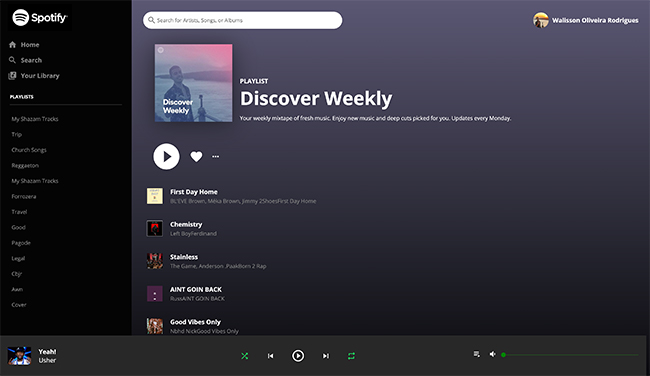650x376 pixels.
Task: Open the playlist more options dots
Action: click(x=216, y=156)
